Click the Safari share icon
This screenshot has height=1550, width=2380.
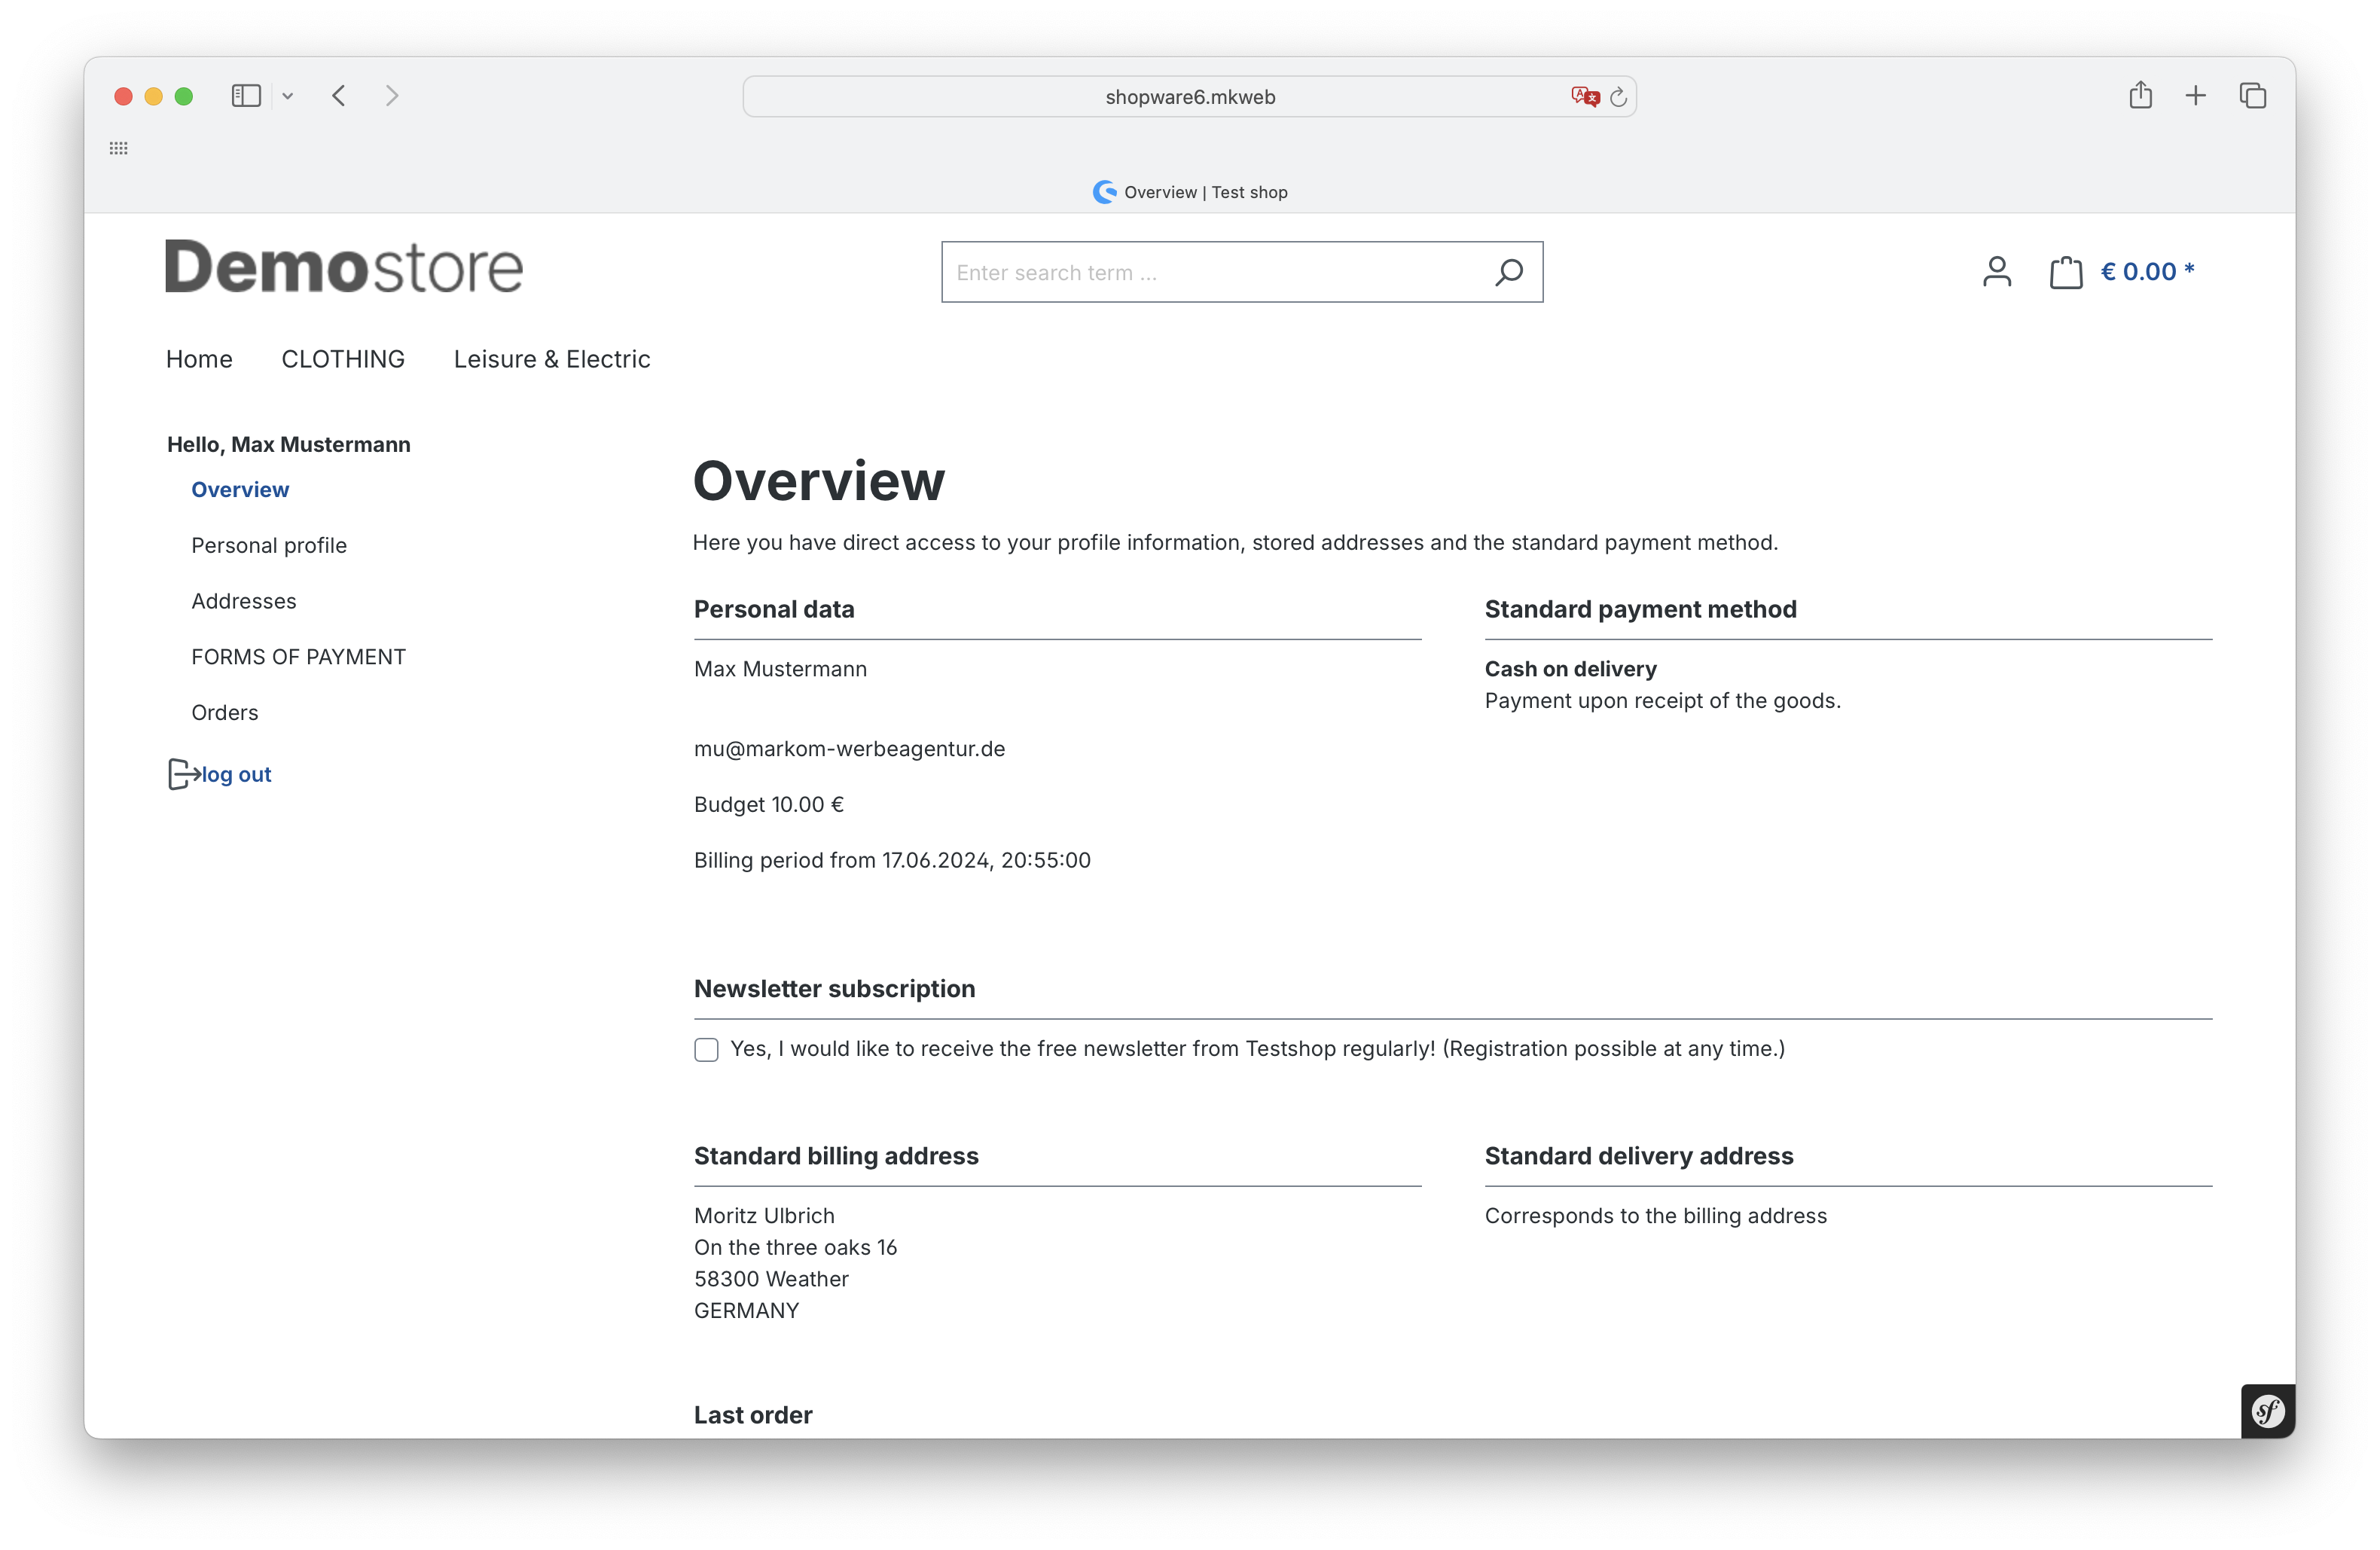click(x=2140, y=96)
